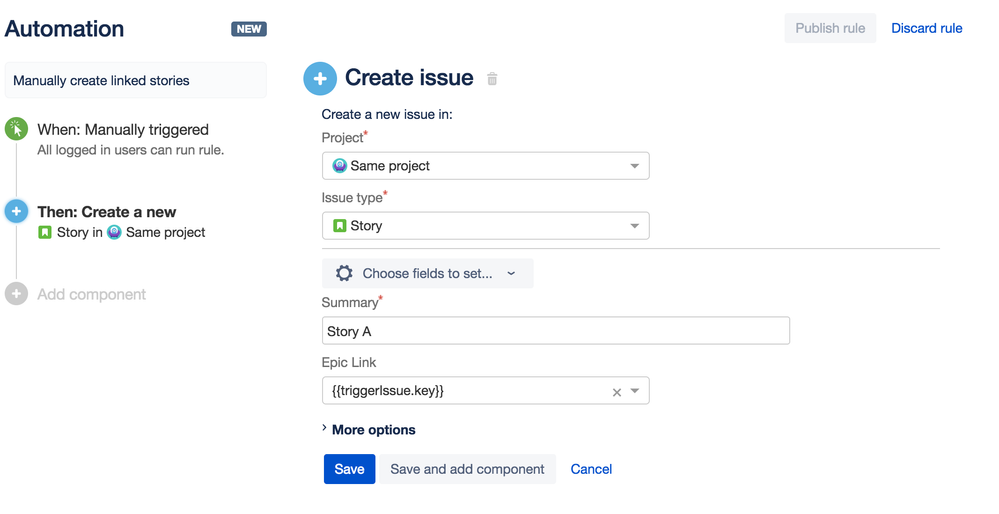Open the Project dropdown showing Same project
This screenshot has height=514, width=999.
pyautogui.click(x=485, y=166)
